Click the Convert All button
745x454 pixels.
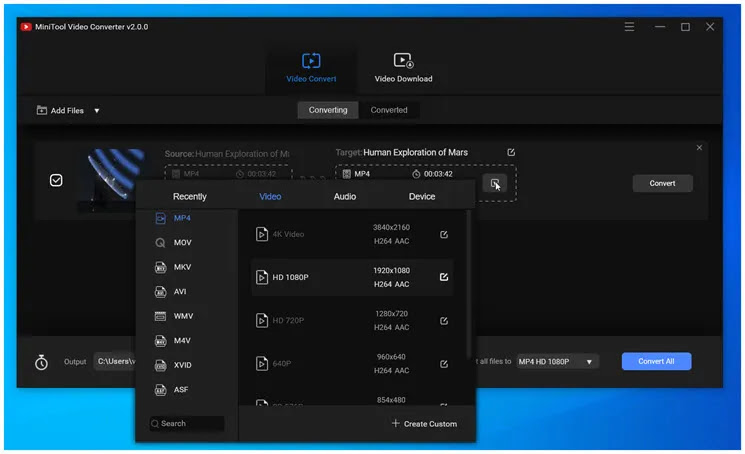pos(657,361)
